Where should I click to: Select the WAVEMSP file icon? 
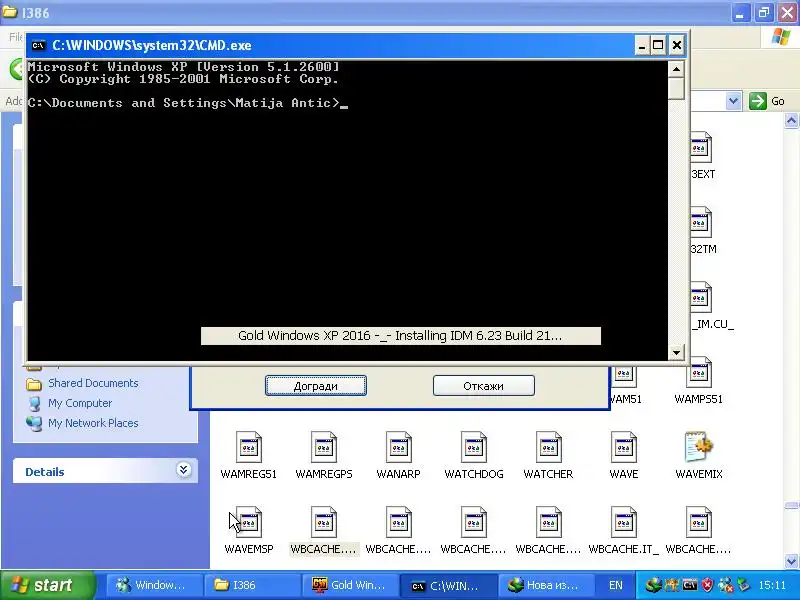248,522
